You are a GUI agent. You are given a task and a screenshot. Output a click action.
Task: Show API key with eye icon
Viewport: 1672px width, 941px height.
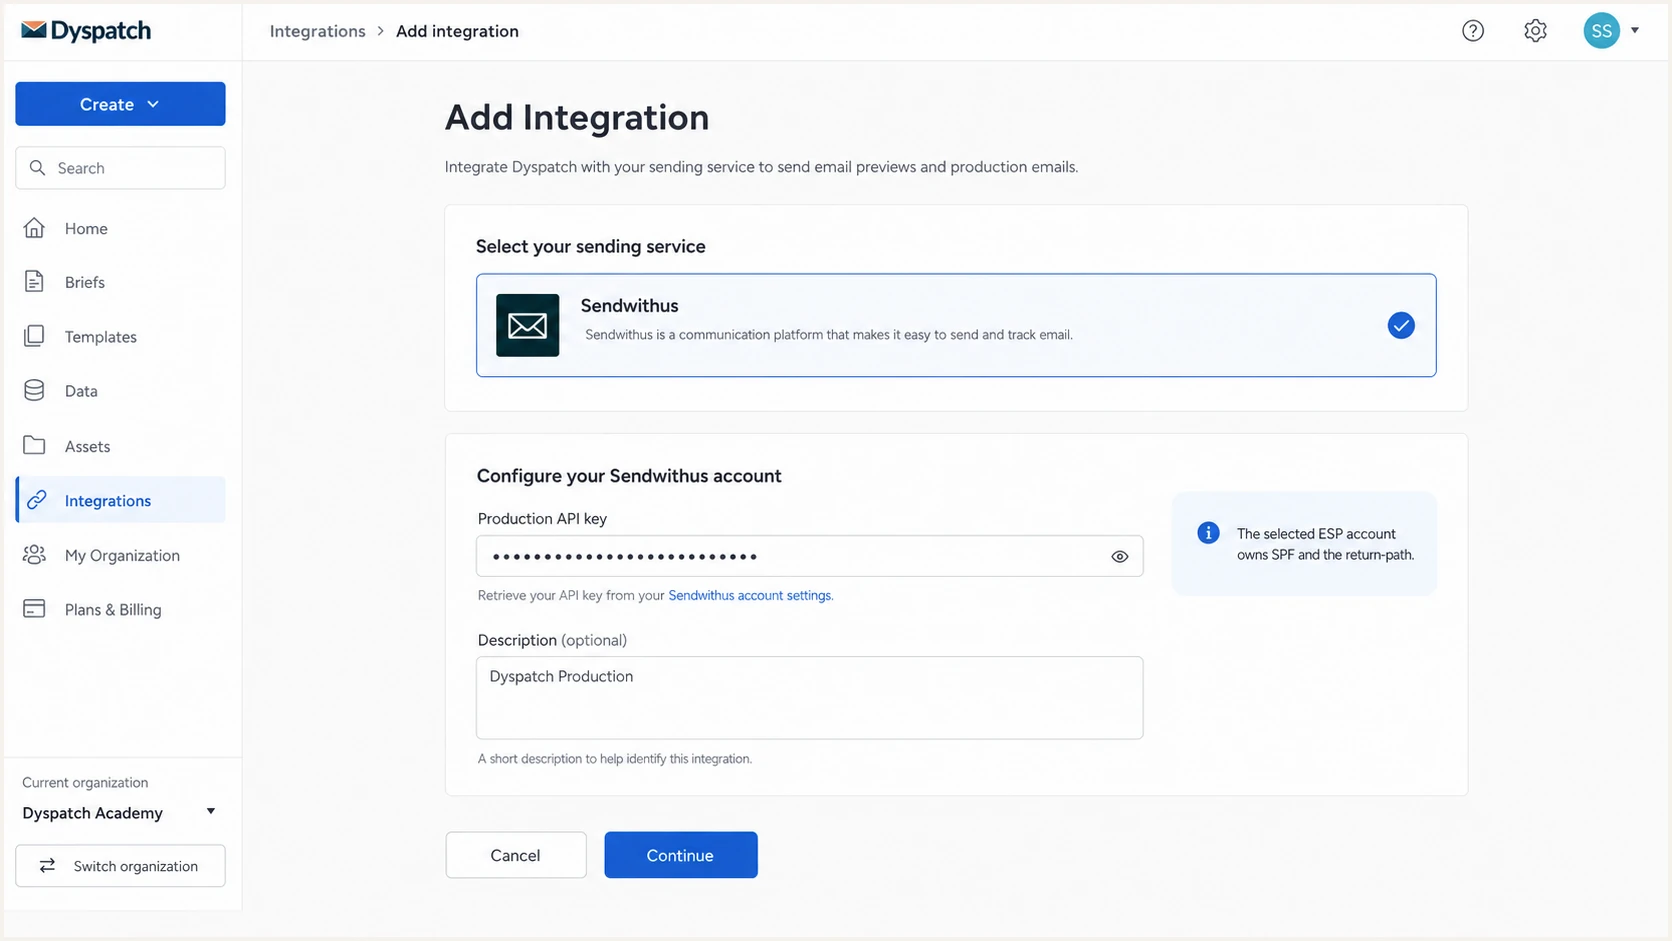tap(1120, 557)
